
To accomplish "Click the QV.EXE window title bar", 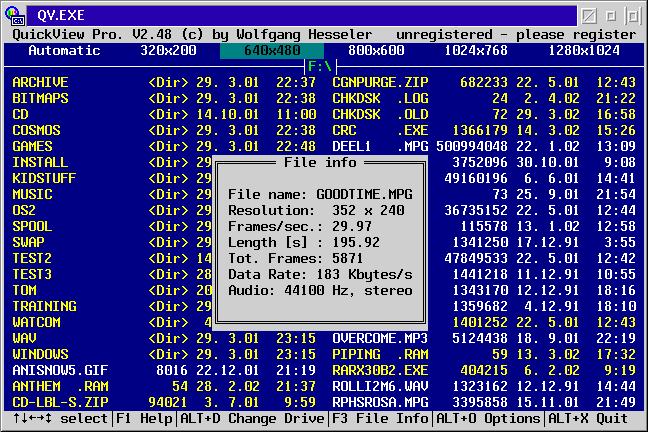I will tap(302, 15).
